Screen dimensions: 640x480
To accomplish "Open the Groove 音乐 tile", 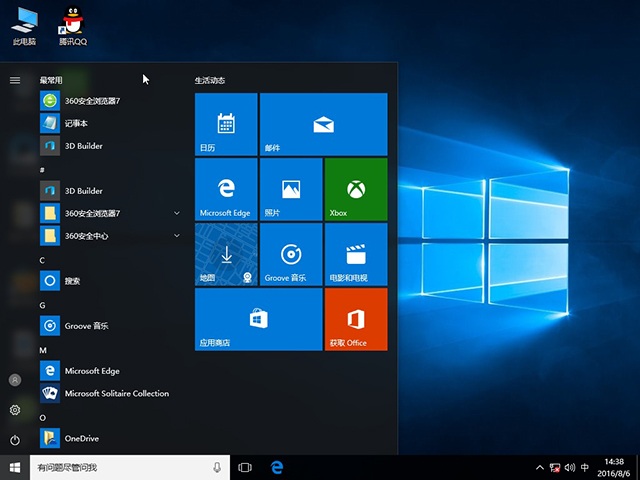I will (290, 254).
